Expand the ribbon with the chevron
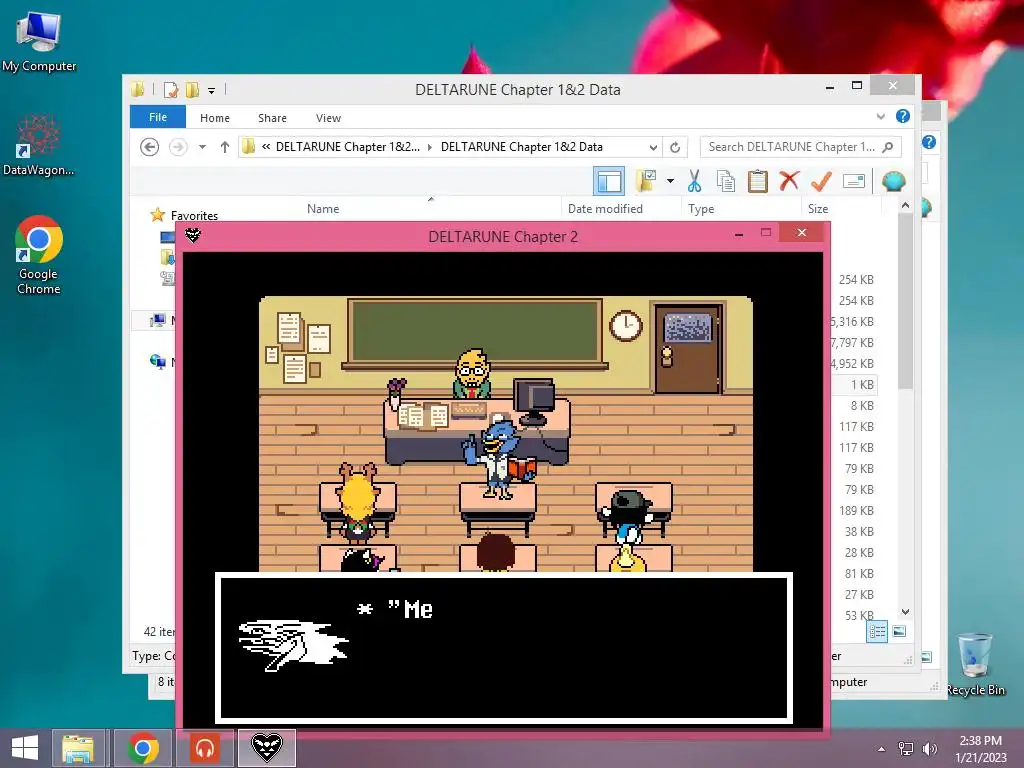This screenshot has height=768, width=1024. coord(881,116)
